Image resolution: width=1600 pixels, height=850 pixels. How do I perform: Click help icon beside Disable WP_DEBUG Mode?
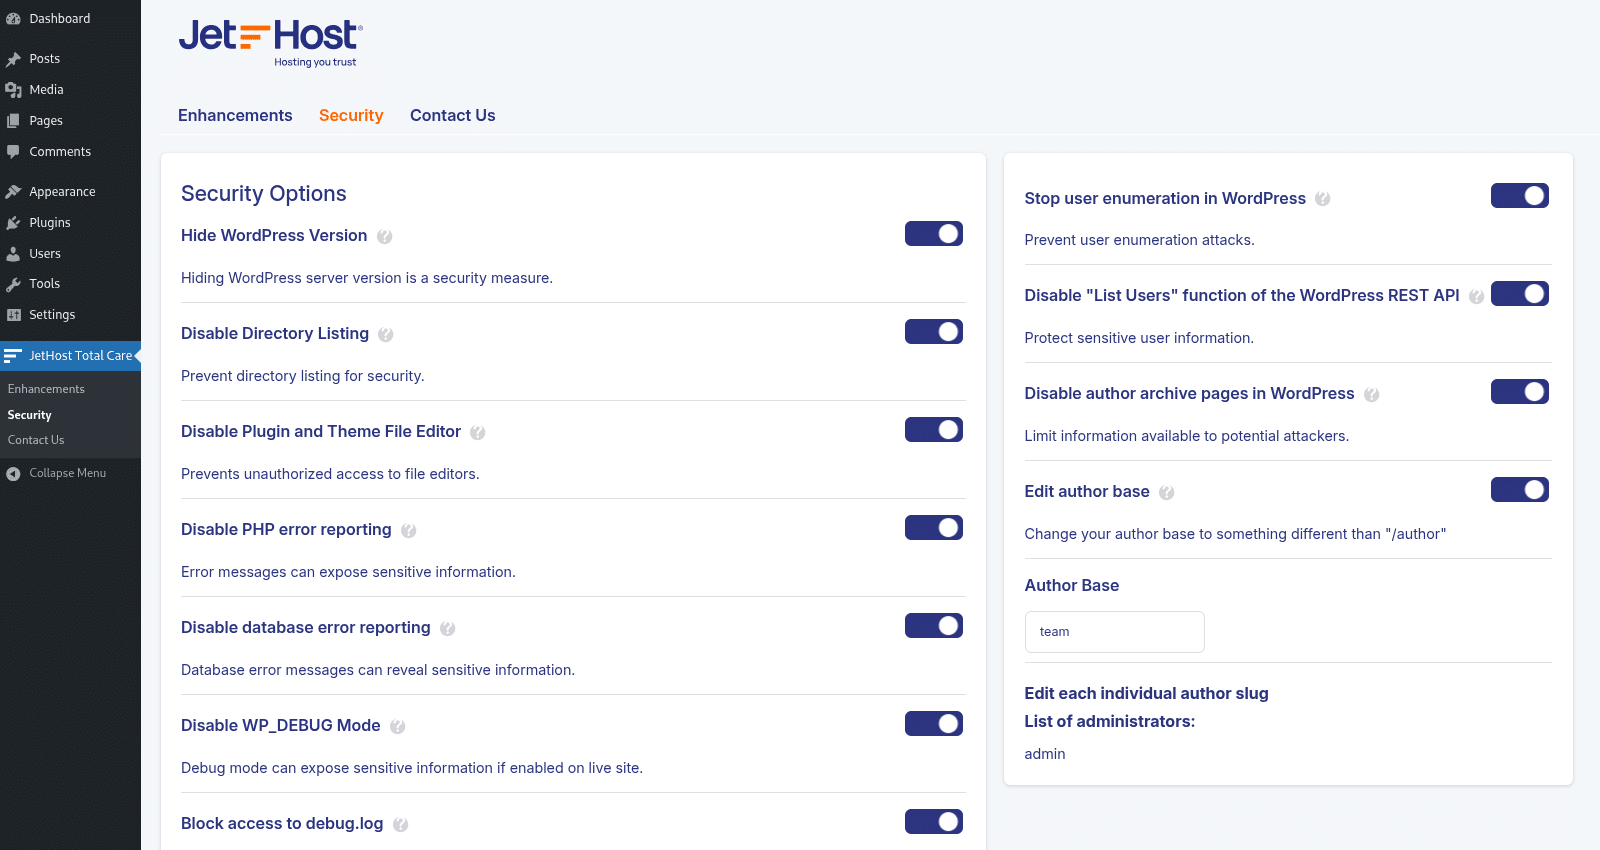click(397, 727)
